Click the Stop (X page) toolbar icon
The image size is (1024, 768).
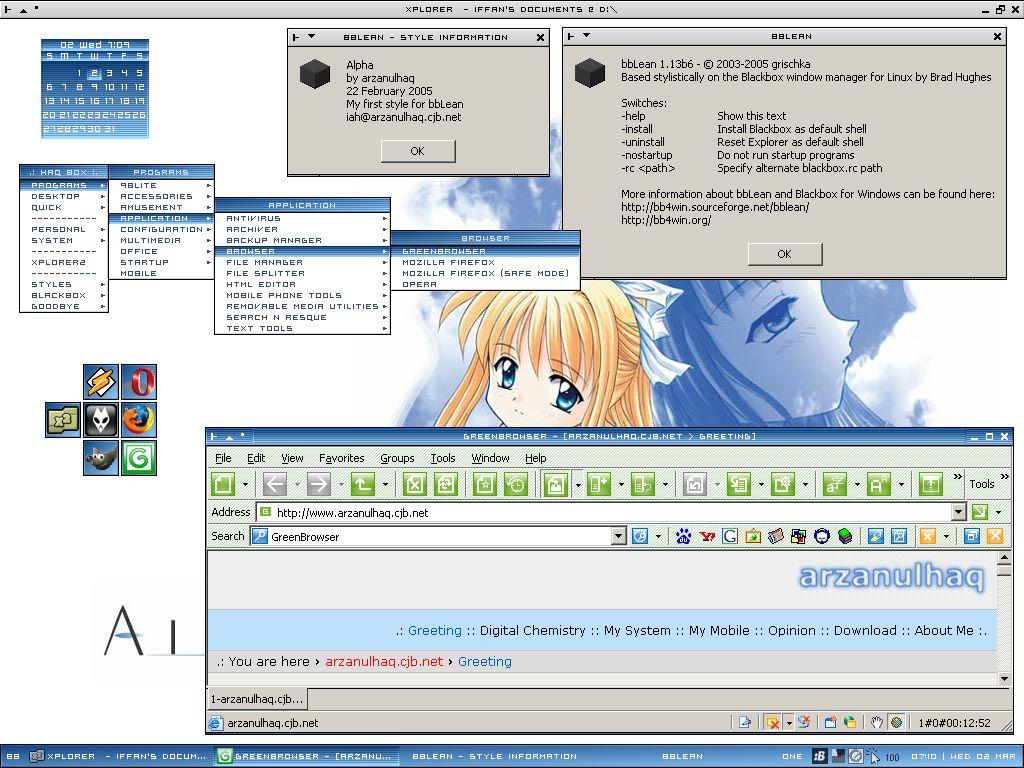[414, 484]
